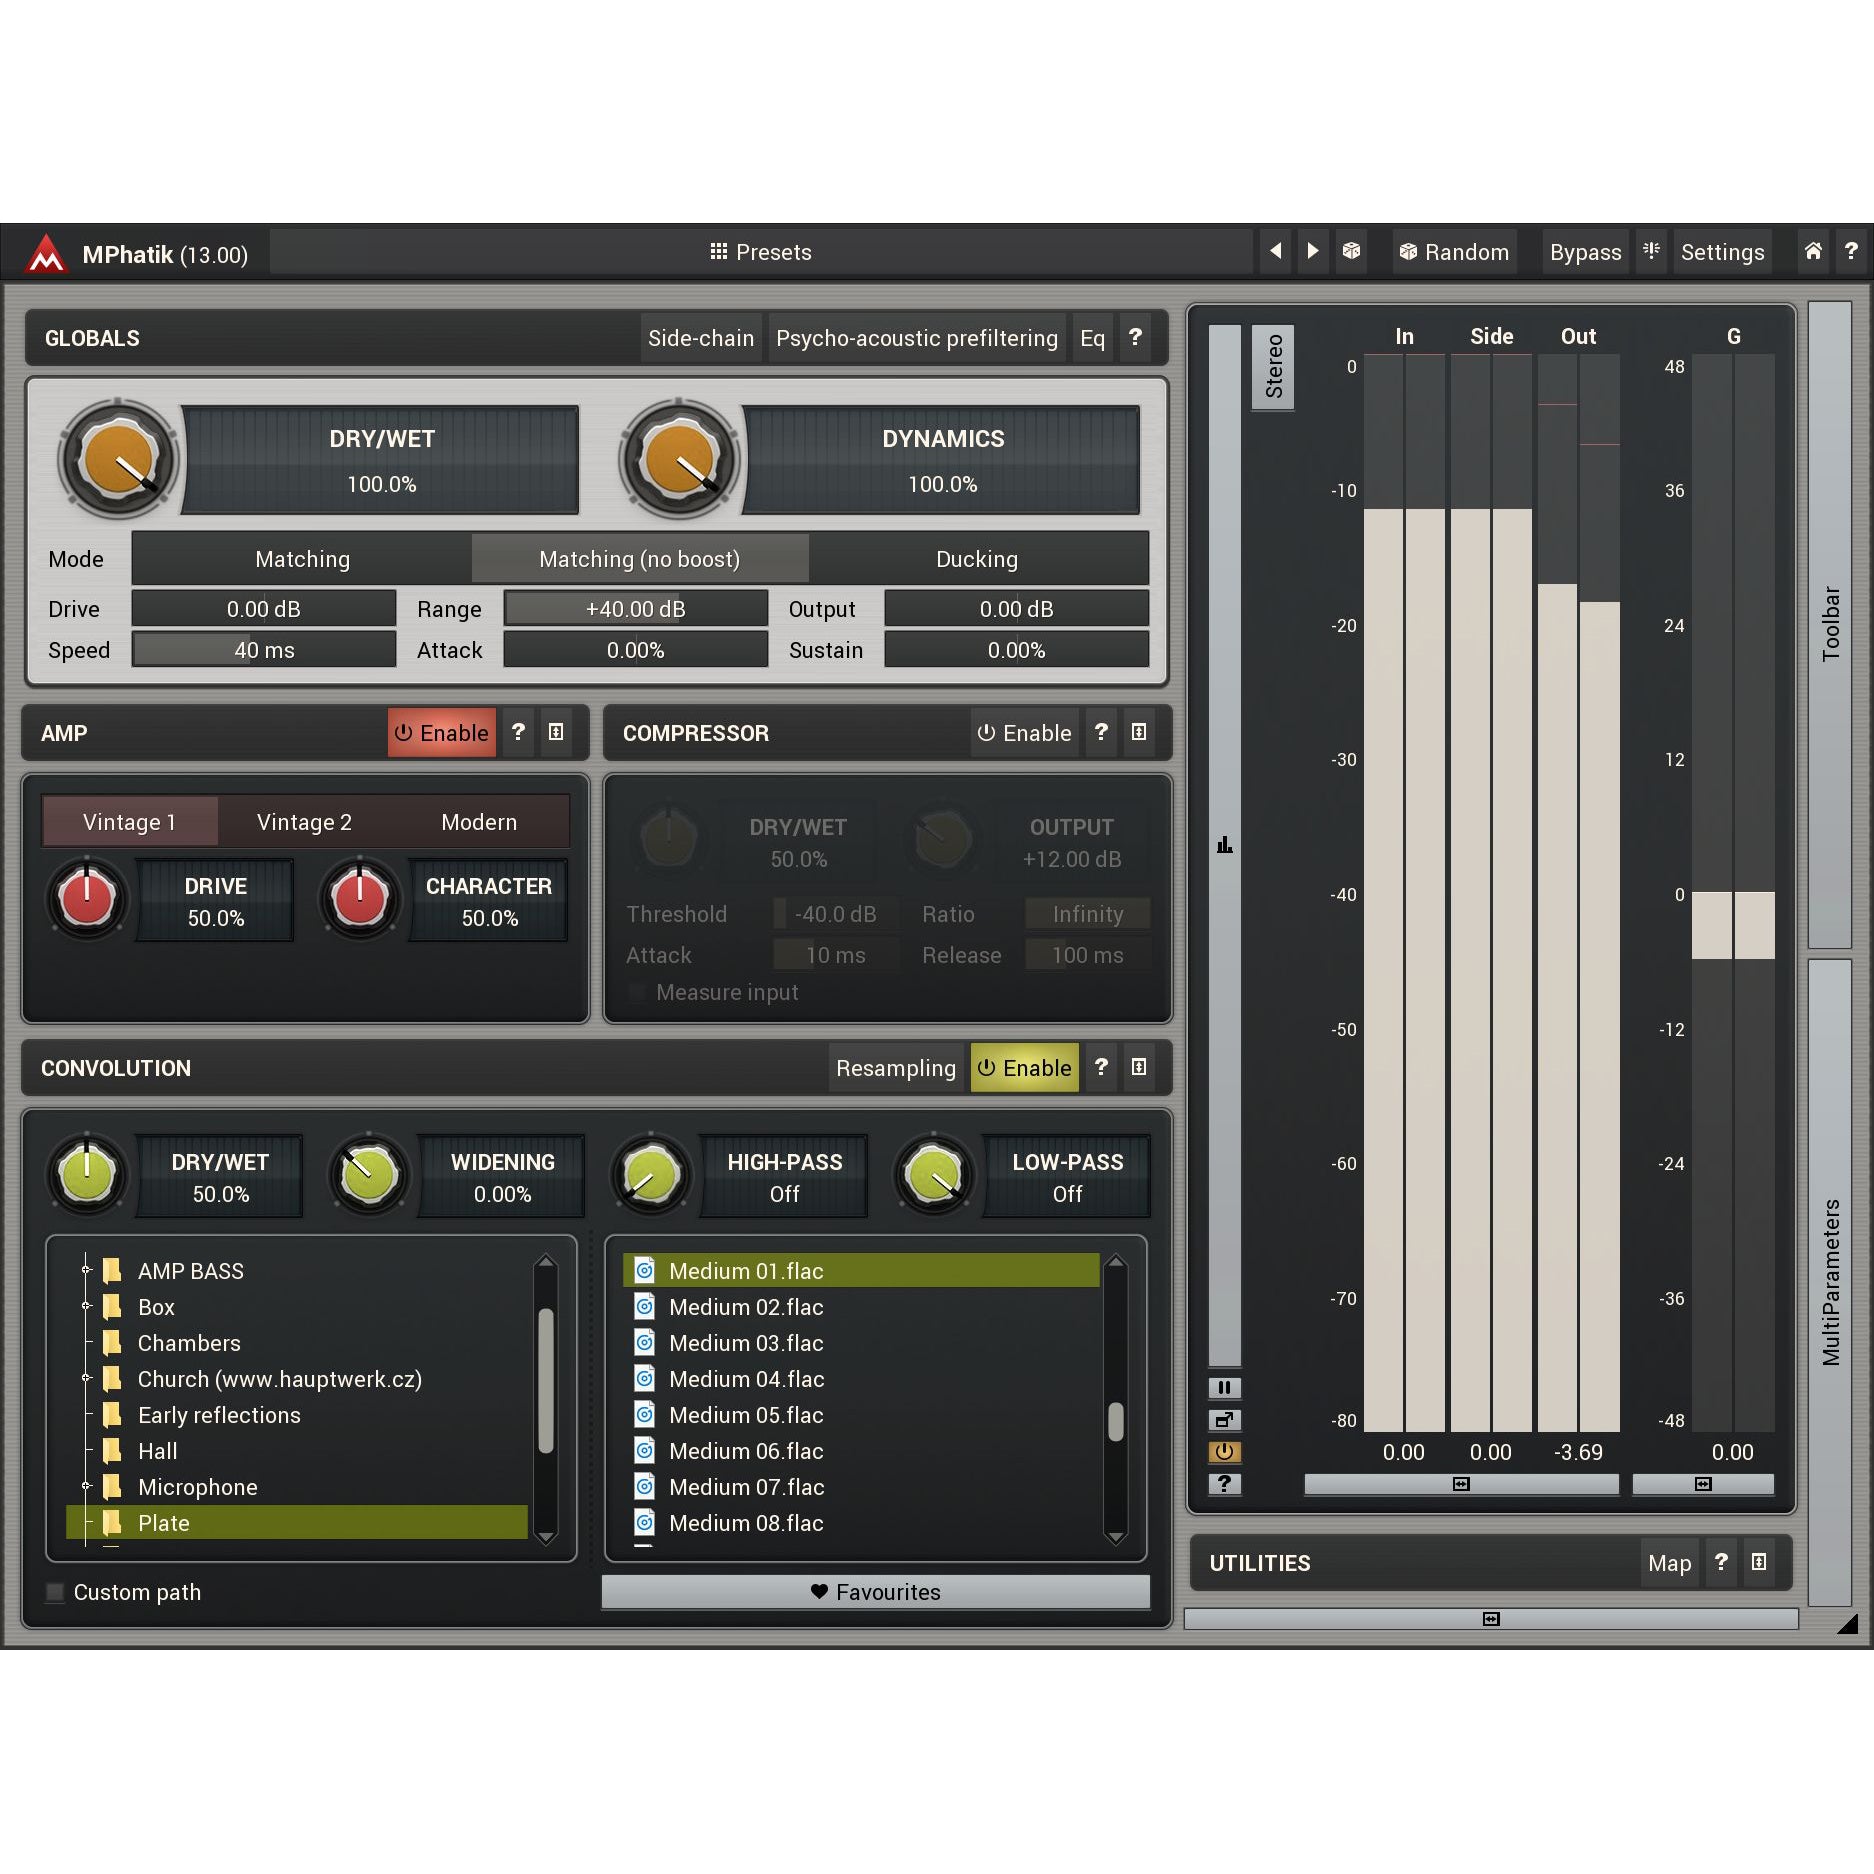
Task: Click the next preset arrow icon
Action: tap(1312, 251)
